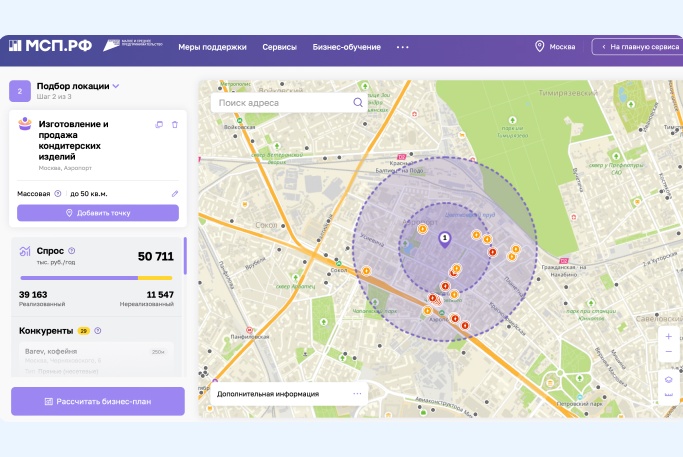Expand the Подбор локации step dropdown

click(116, 86)
